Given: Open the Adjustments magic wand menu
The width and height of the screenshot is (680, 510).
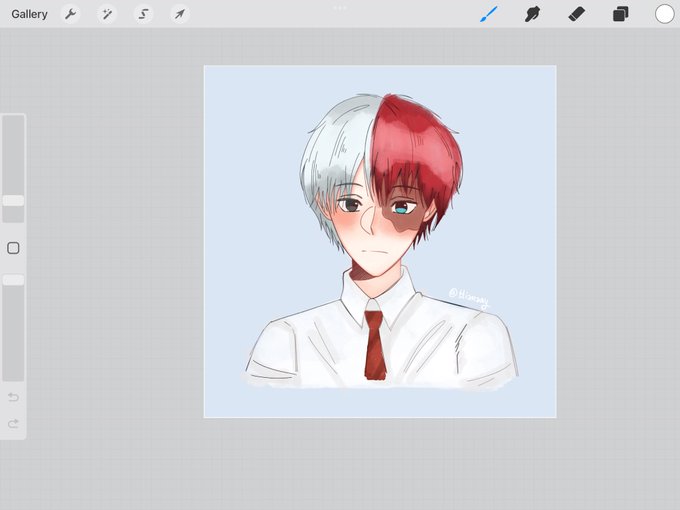Looking at the screenshot, I should pos(107,14).
